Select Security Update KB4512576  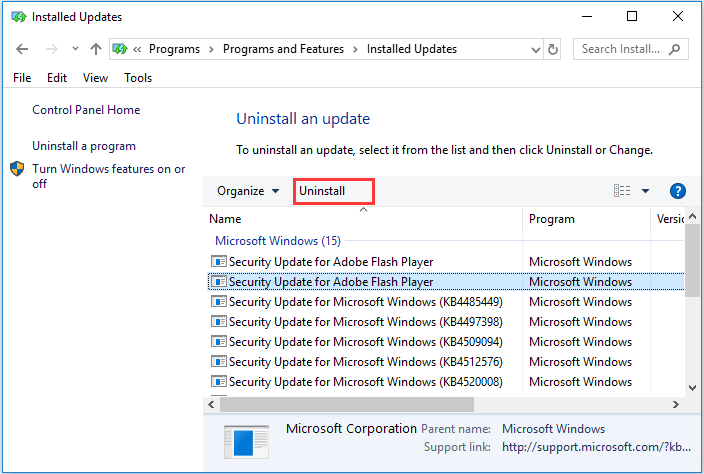[x=446, y=362]
